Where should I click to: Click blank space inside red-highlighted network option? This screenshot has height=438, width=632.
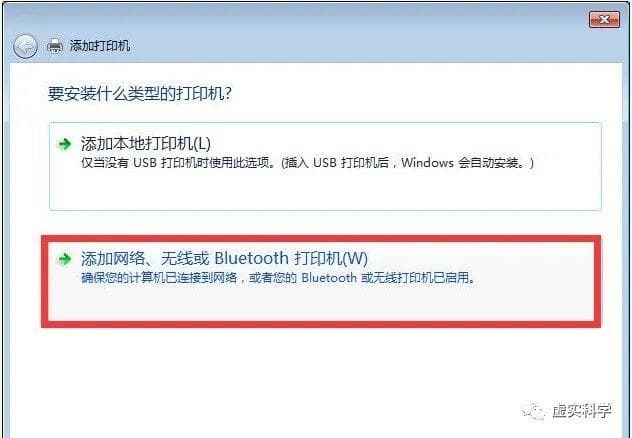(321, 302)
